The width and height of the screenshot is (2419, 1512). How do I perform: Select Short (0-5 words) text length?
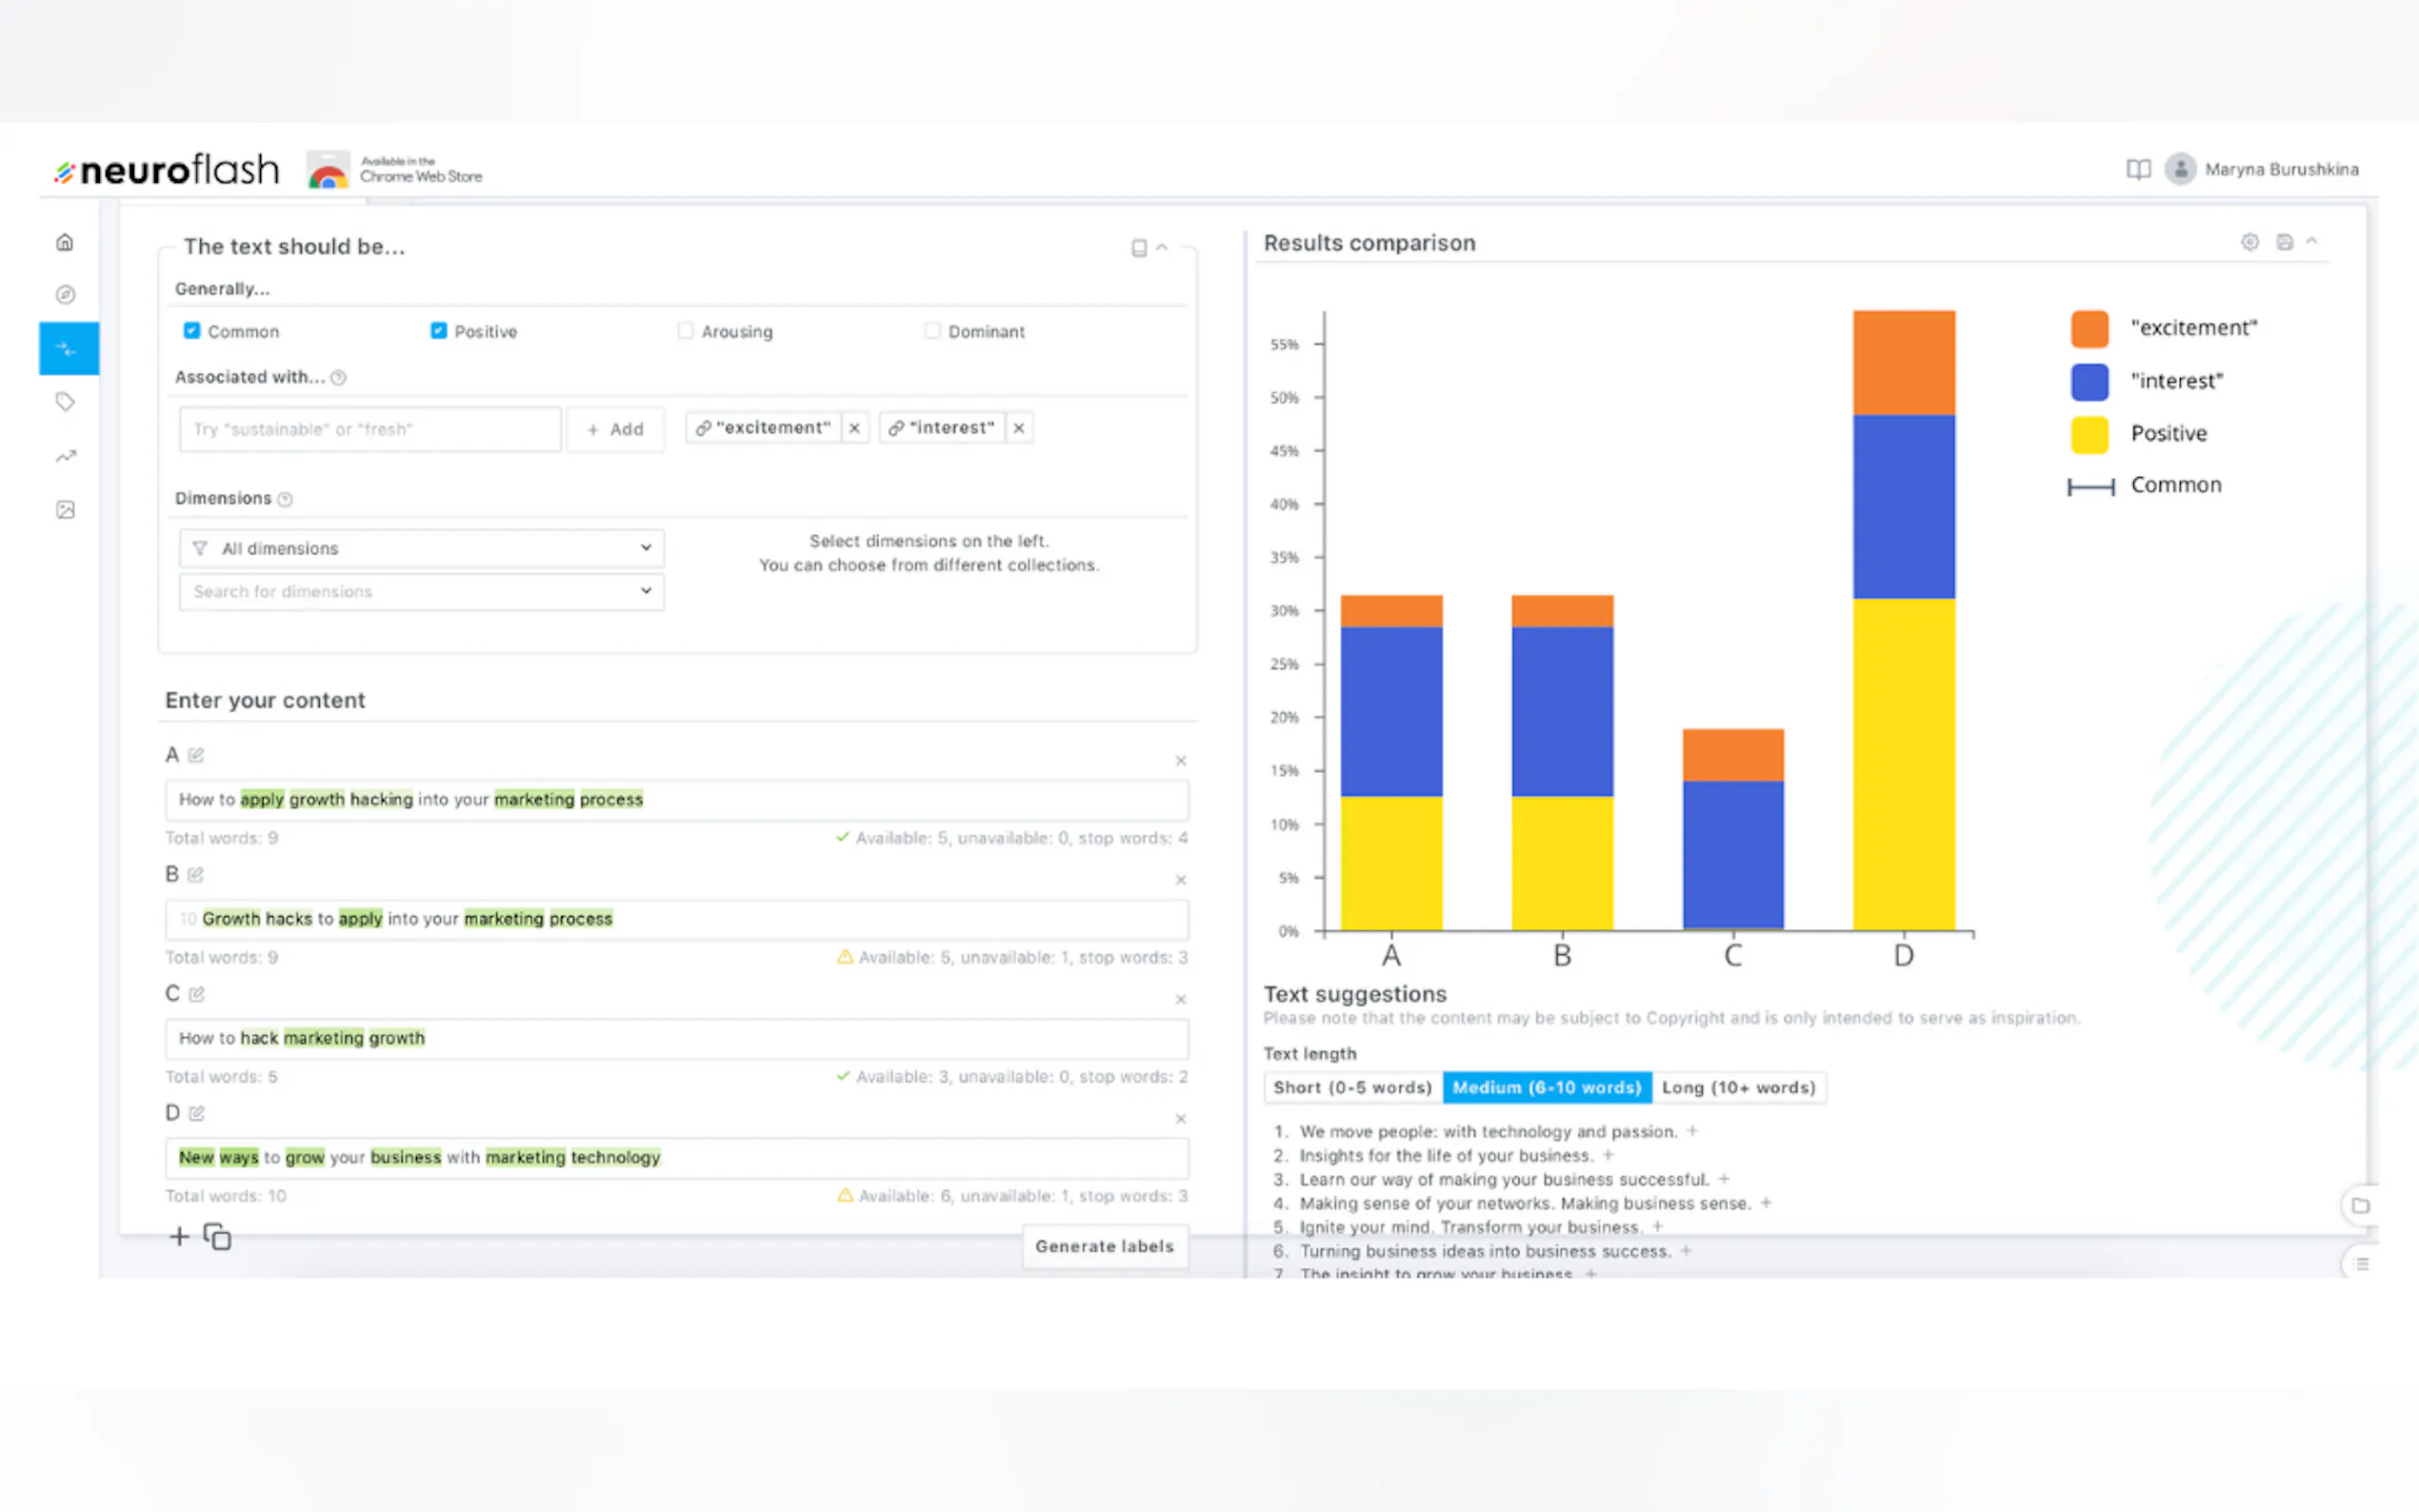click(x=1352, y=1087)
